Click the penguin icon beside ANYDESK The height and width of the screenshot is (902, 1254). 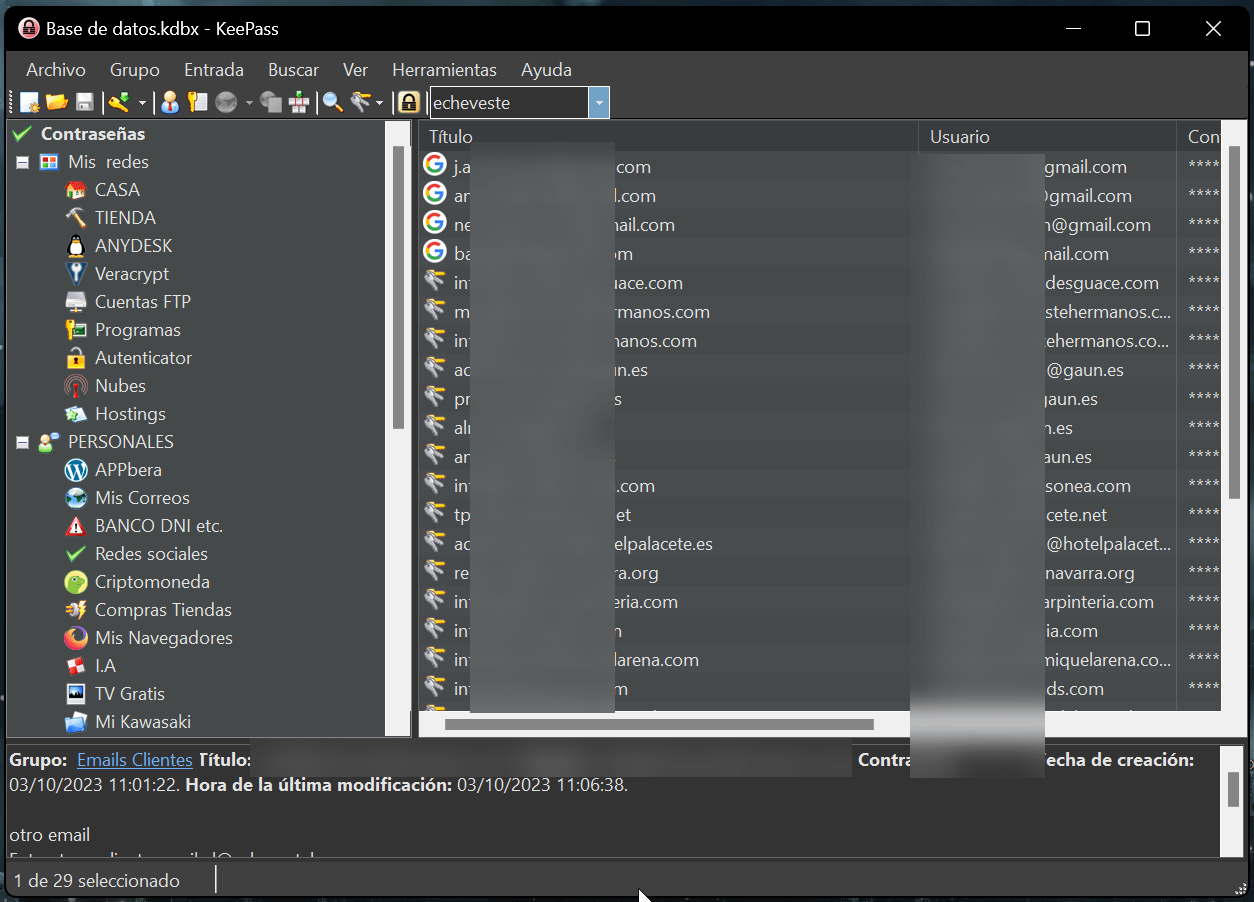pos(75,246)
